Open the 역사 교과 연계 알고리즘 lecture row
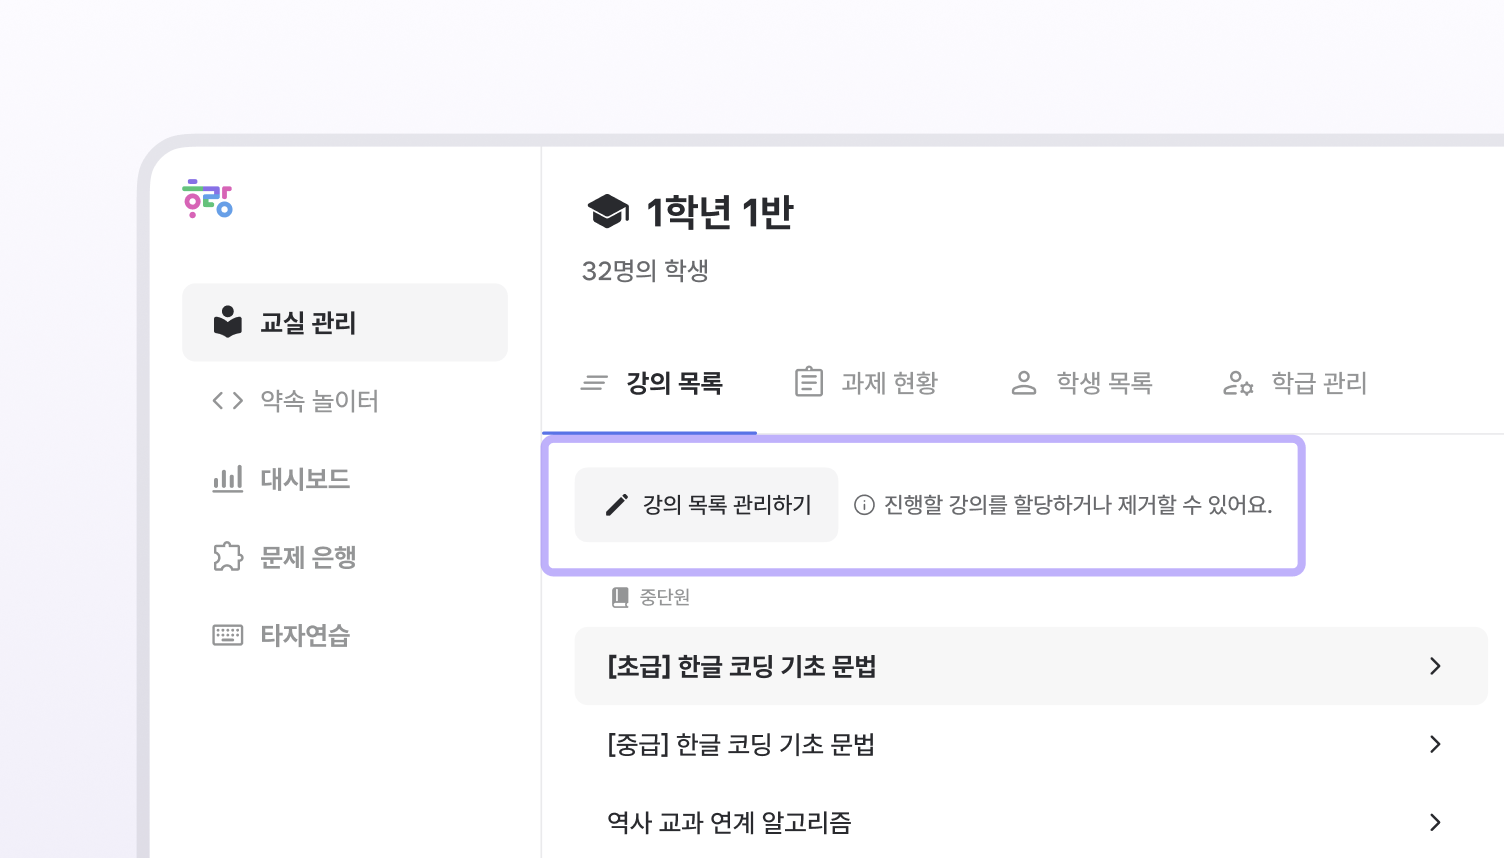 [730, 822]
